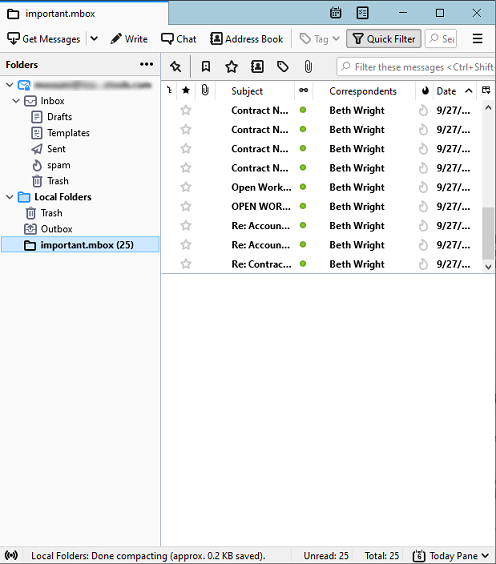The height and width of the screenshot is (564, 496).
Task: Open the Thunderbird hamburger menu
Action: point(477,38)
